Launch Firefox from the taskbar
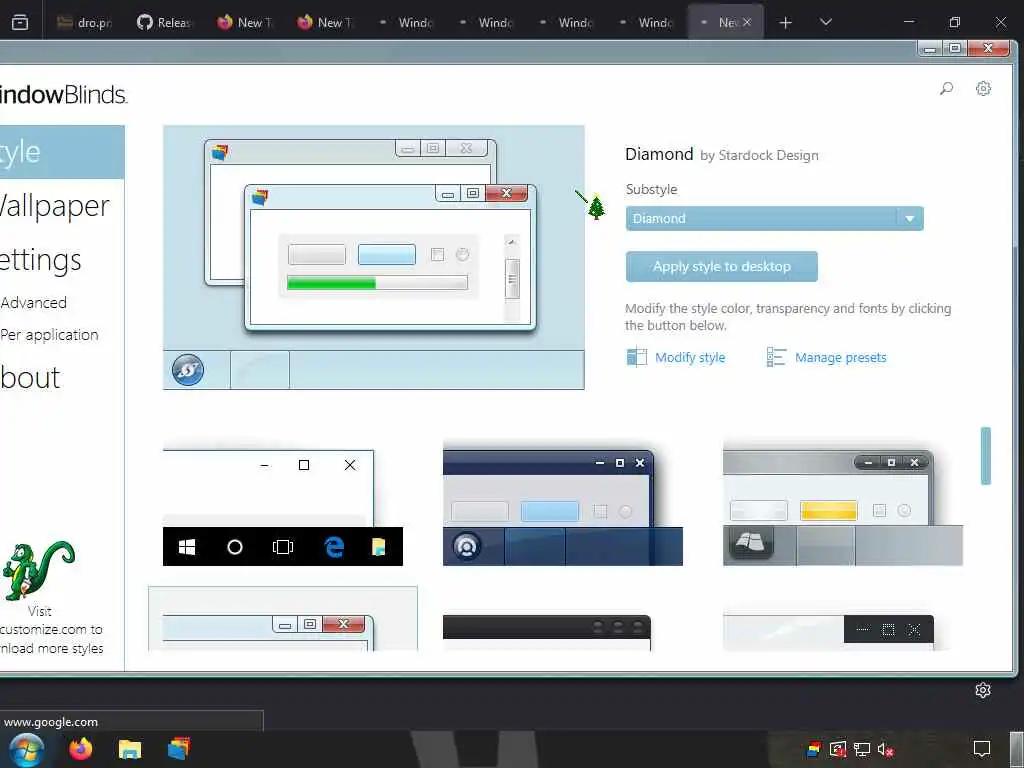Viewport: 1024px width, 768px height. (81, 748)
